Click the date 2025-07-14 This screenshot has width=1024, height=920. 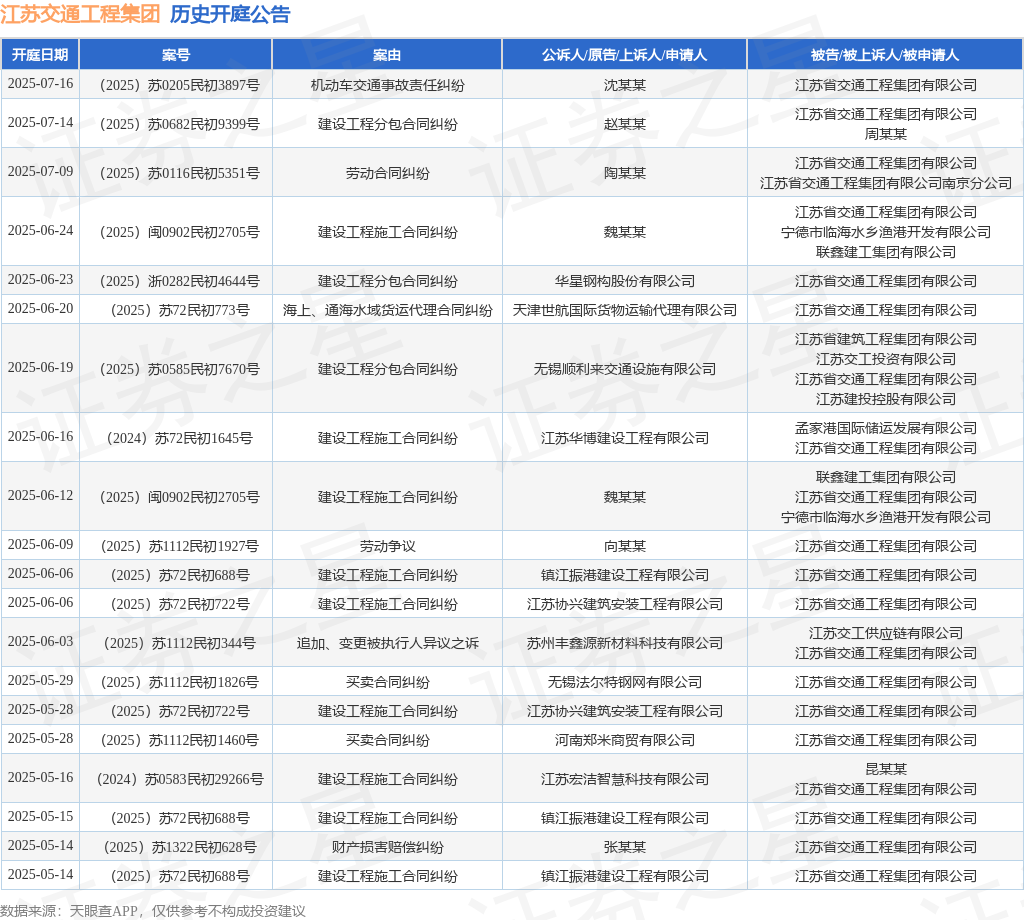40,123
